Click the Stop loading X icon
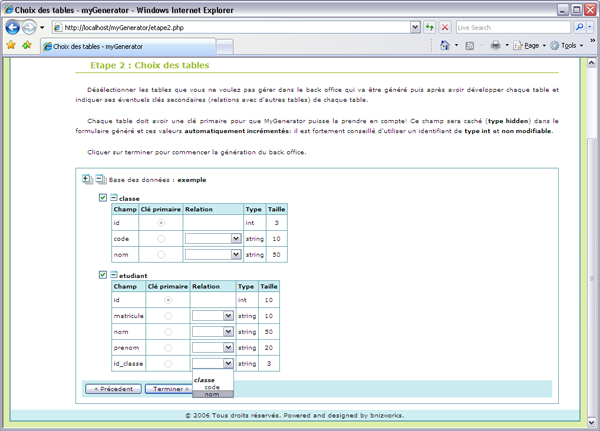 [443, 27]
